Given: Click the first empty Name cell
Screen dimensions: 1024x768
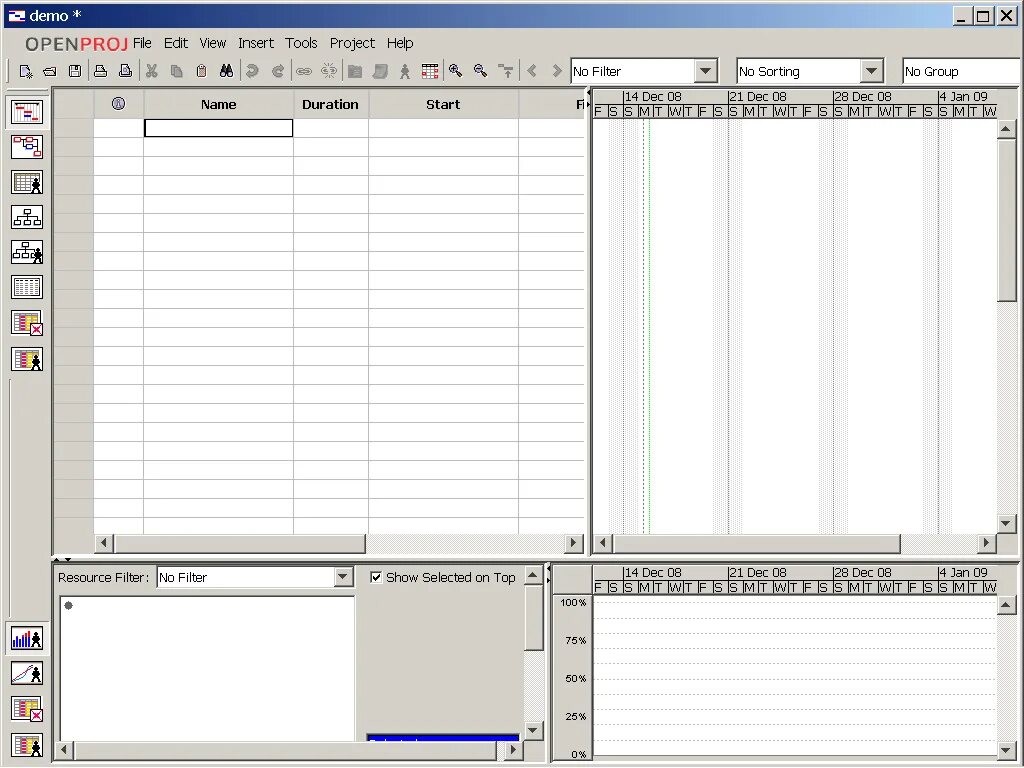Looking at the screenshot, I should (218, 128).
